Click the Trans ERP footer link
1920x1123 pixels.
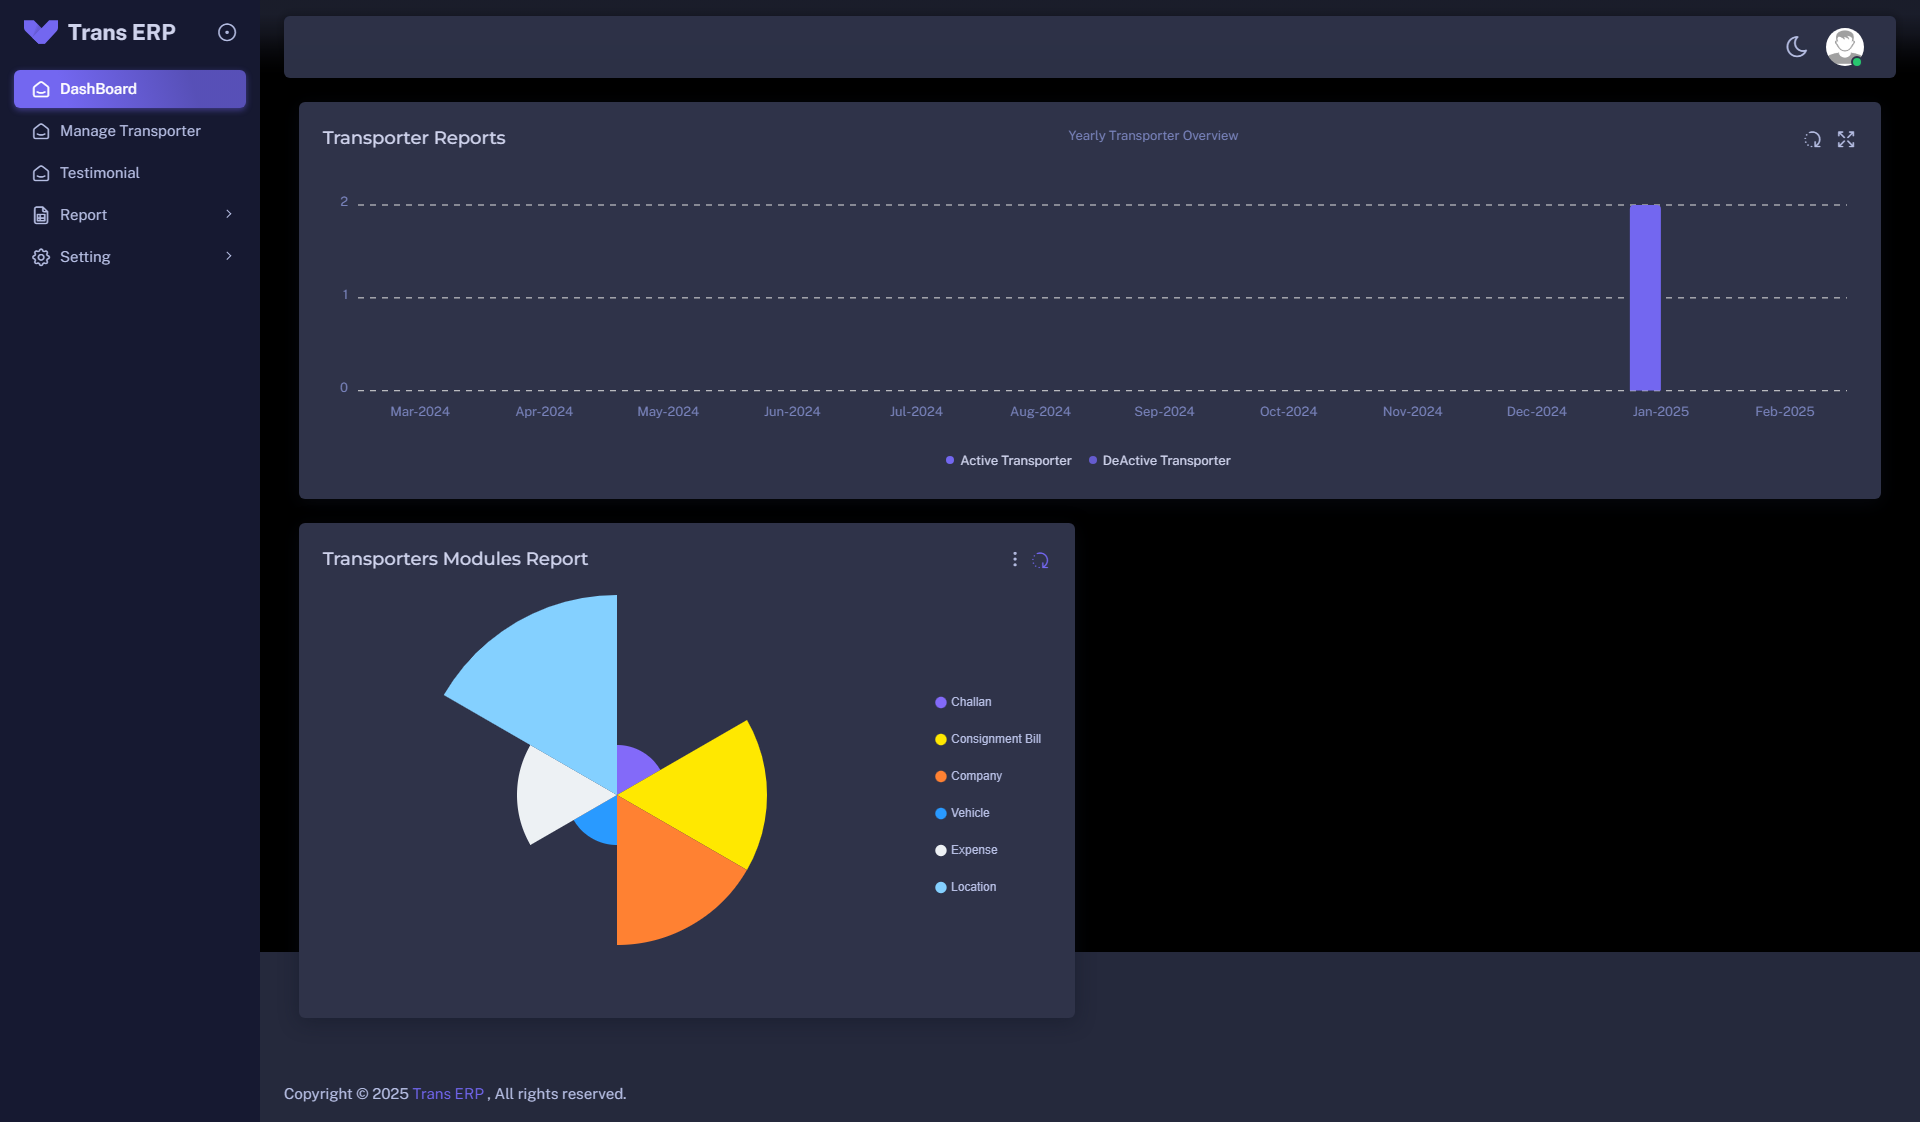pyautogui.click(x=448, y=1094)
